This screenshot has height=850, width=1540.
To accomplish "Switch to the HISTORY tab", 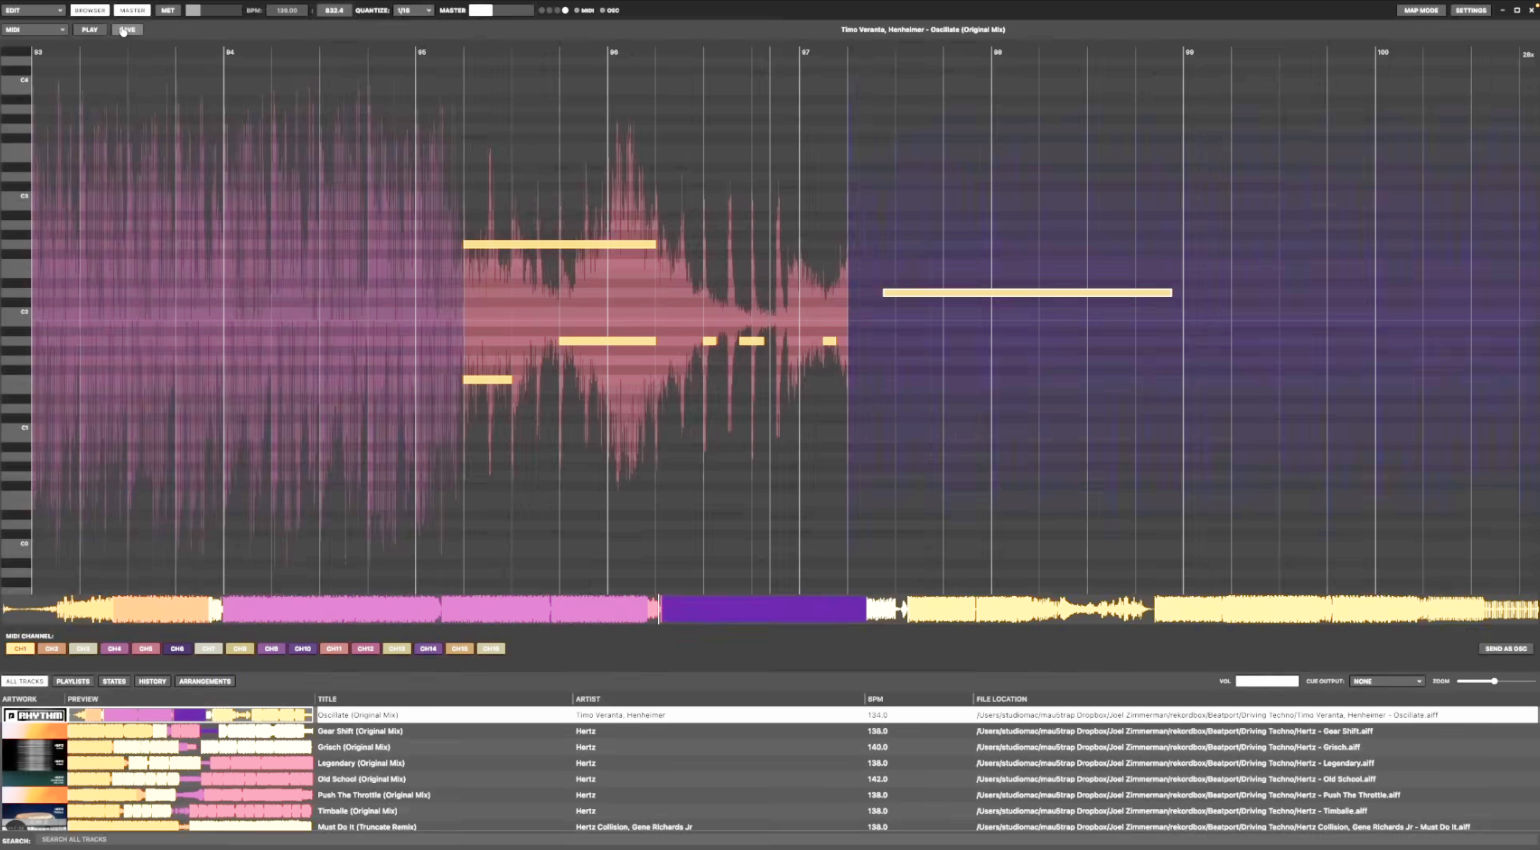I will 152,681.
